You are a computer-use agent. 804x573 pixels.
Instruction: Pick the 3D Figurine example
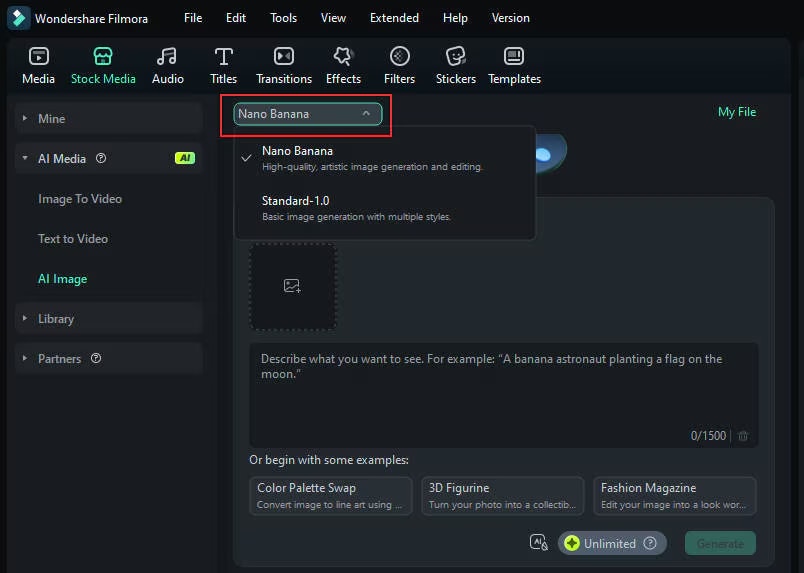(x=502, y=496)
